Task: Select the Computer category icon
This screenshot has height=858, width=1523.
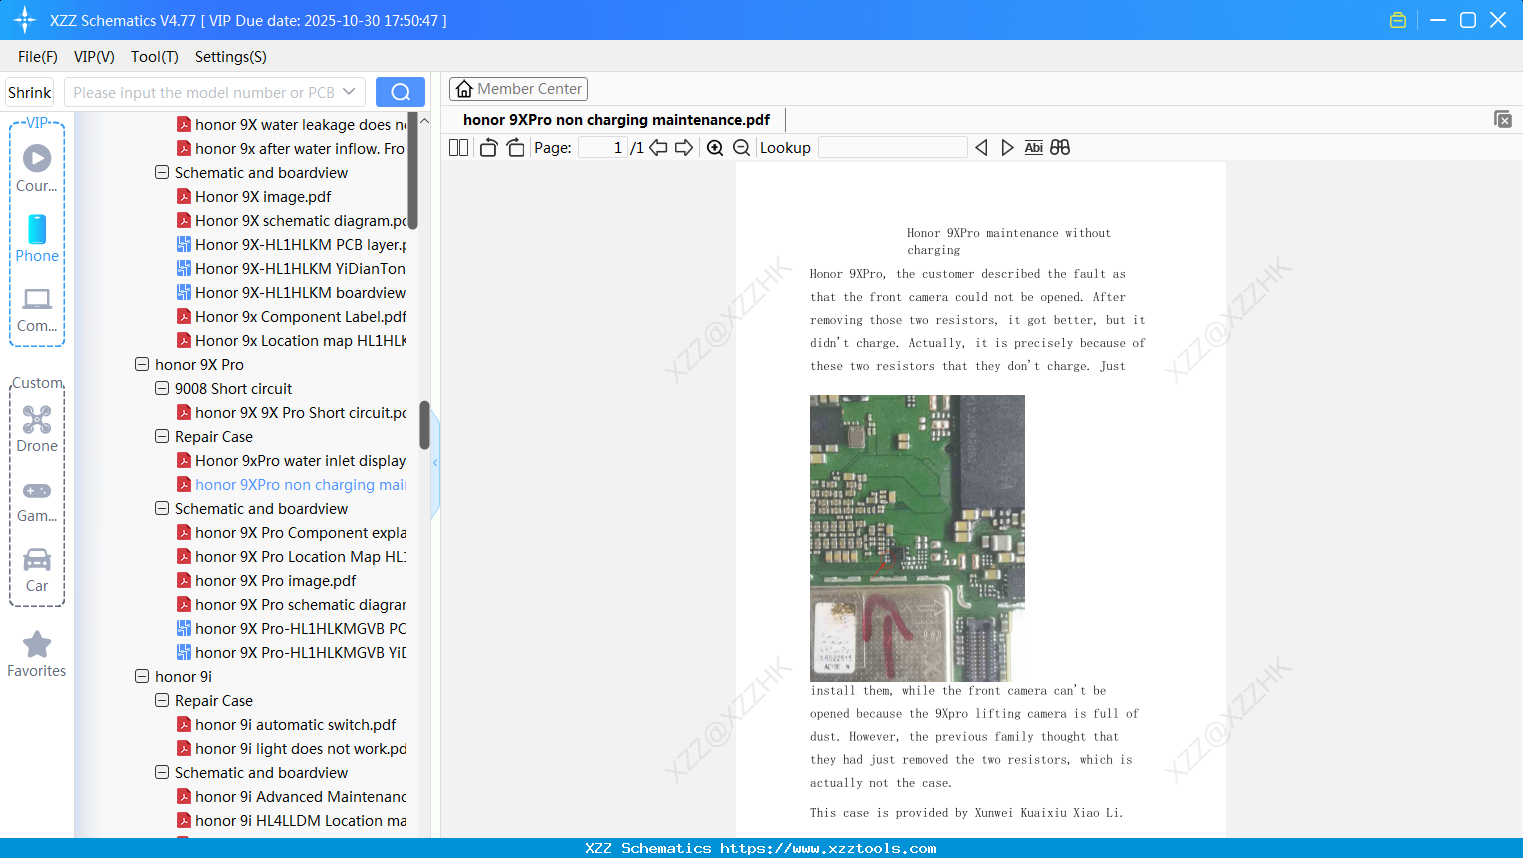Action: point(37,309)
